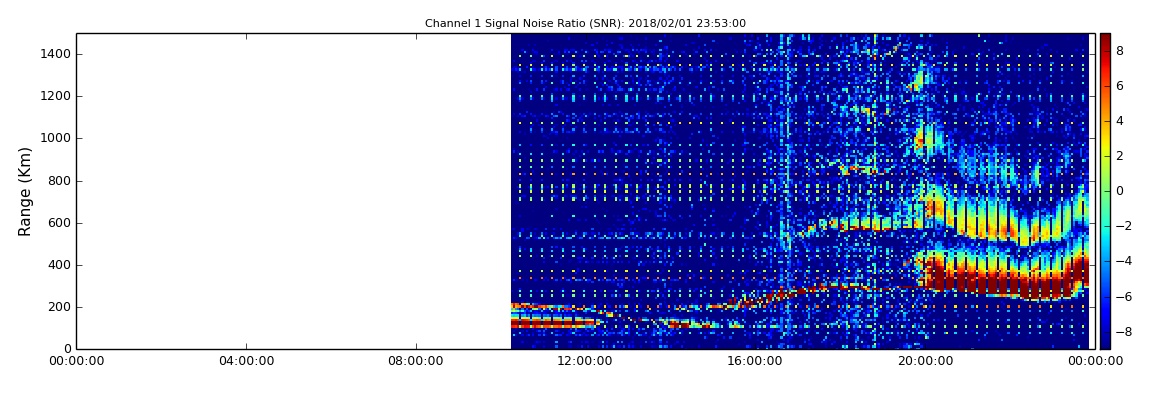1150x407 pixels.
Task: Click the colorbar tick label '4'
Action: (x=1120, y=121)
